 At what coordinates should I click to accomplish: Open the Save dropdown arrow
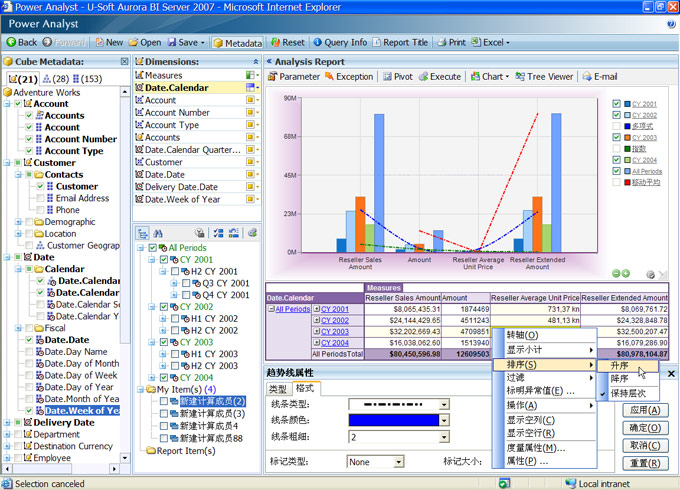click(203, 43)
